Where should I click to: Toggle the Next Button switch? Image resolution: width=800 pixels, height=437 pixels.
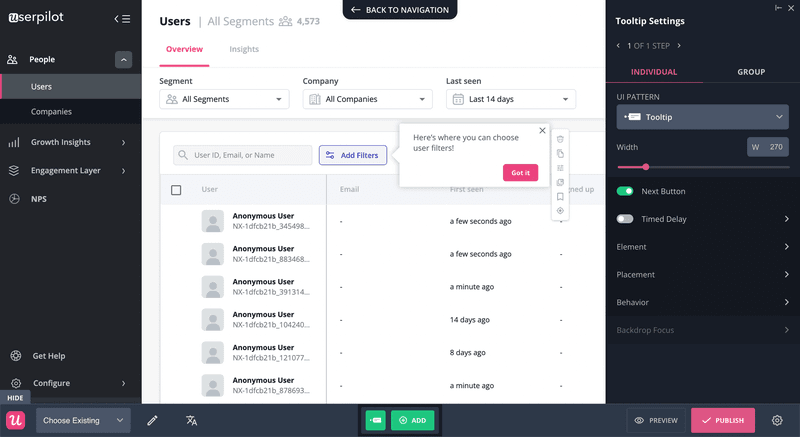click(x=625, y=191)
